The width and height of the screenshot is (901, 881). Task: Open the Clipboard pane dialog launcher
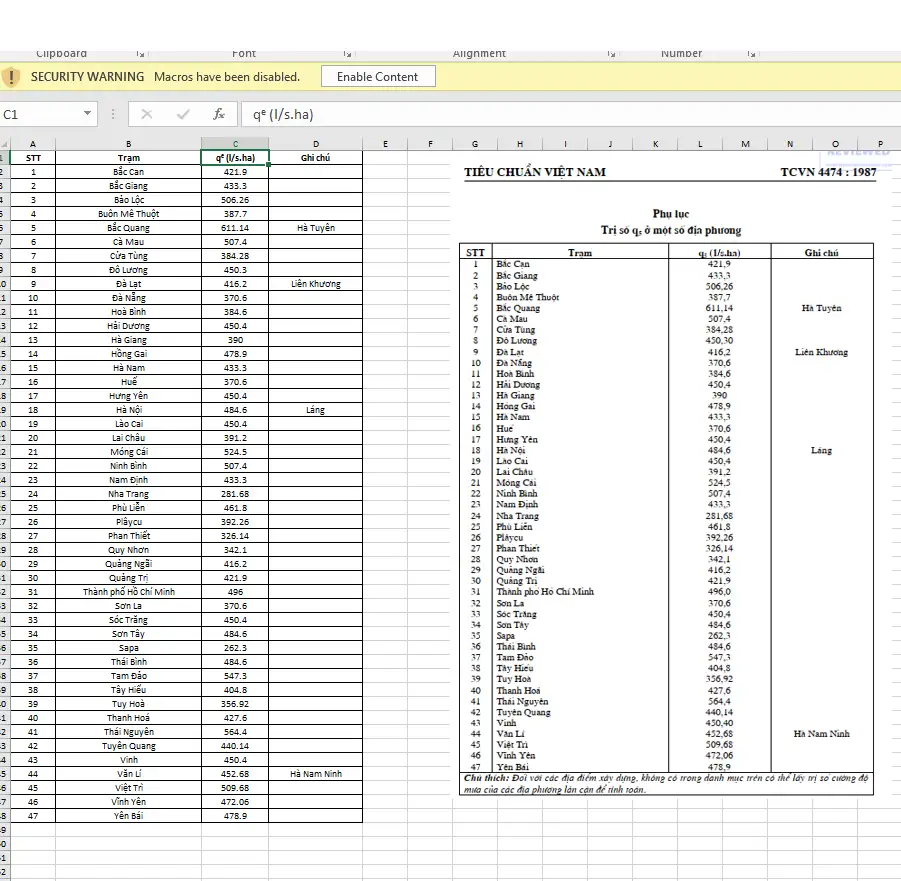coord(140,54)
